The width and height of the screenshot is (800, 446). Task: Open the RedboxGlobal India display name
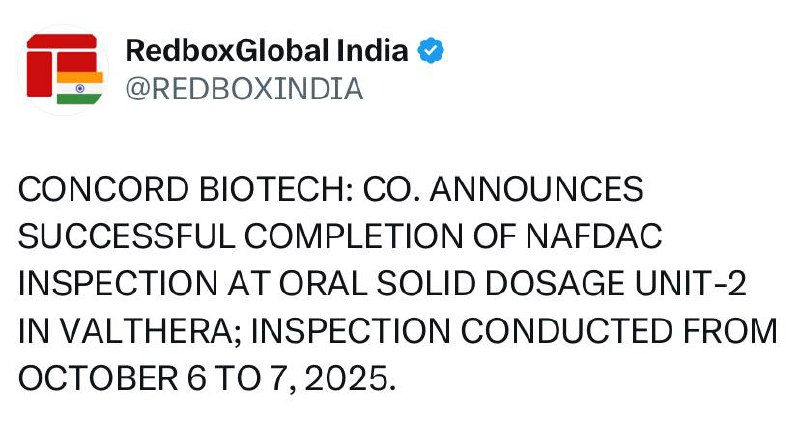click(267, 50)
